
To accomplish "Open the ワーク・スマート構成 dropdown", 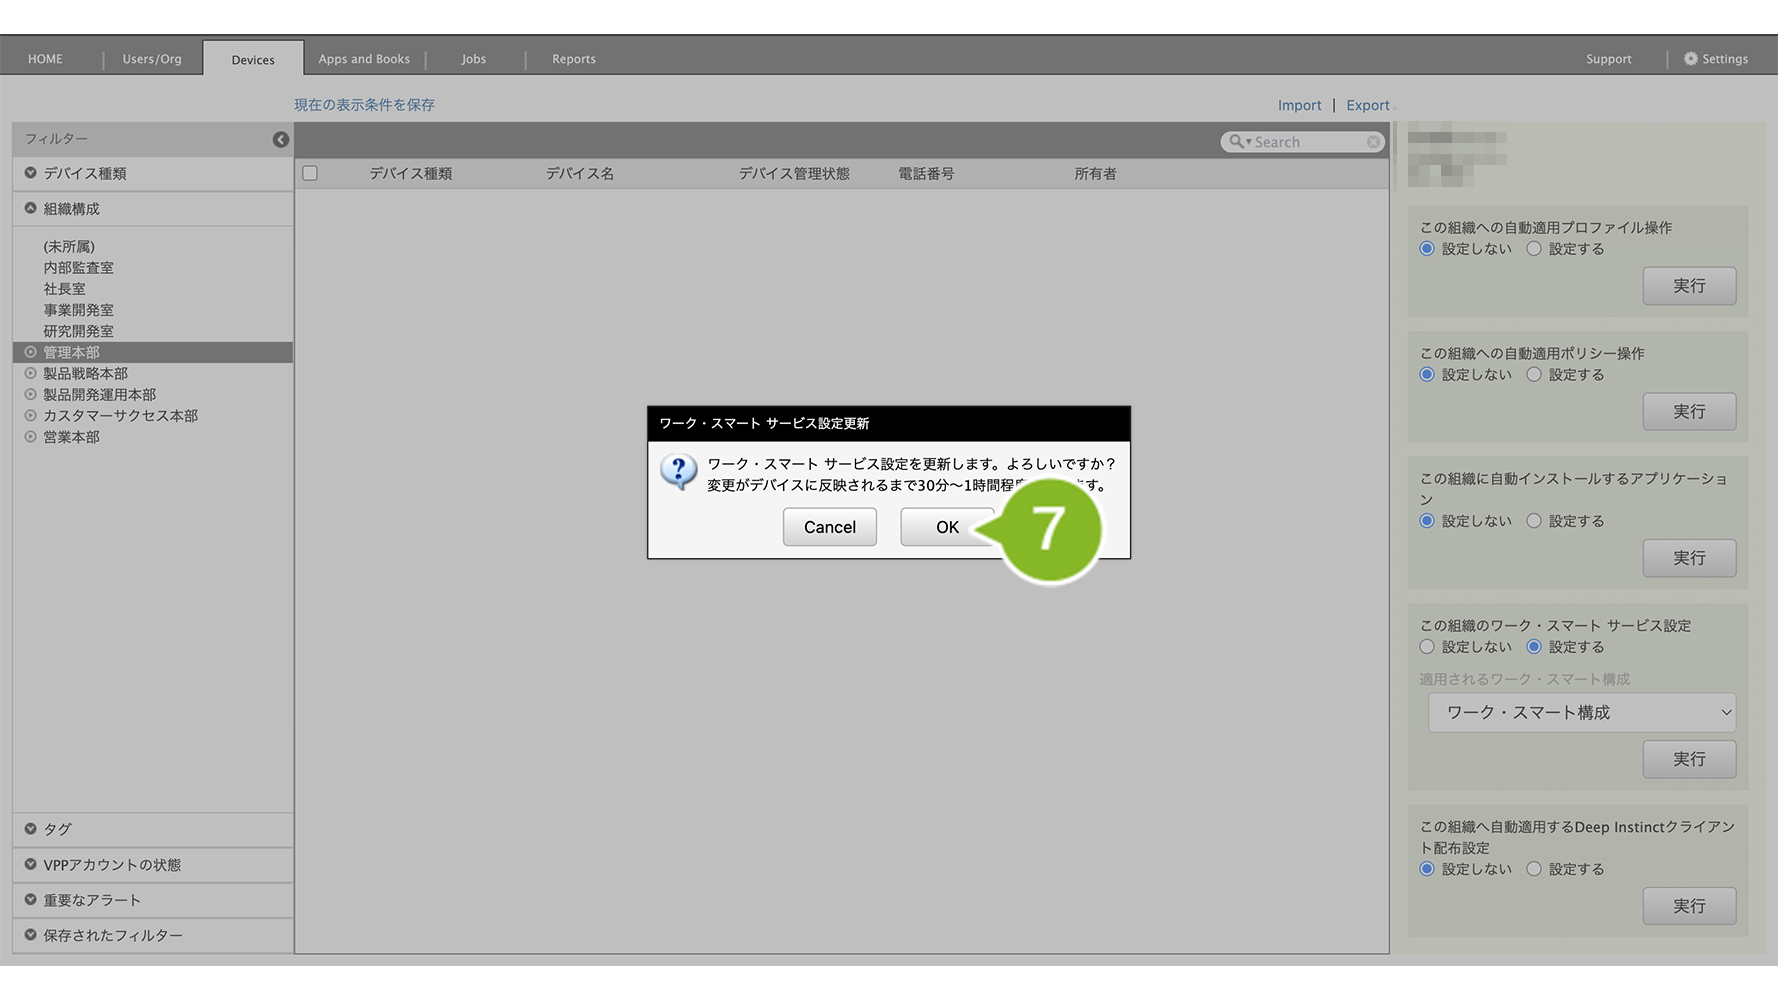I will click(1581, 713).
